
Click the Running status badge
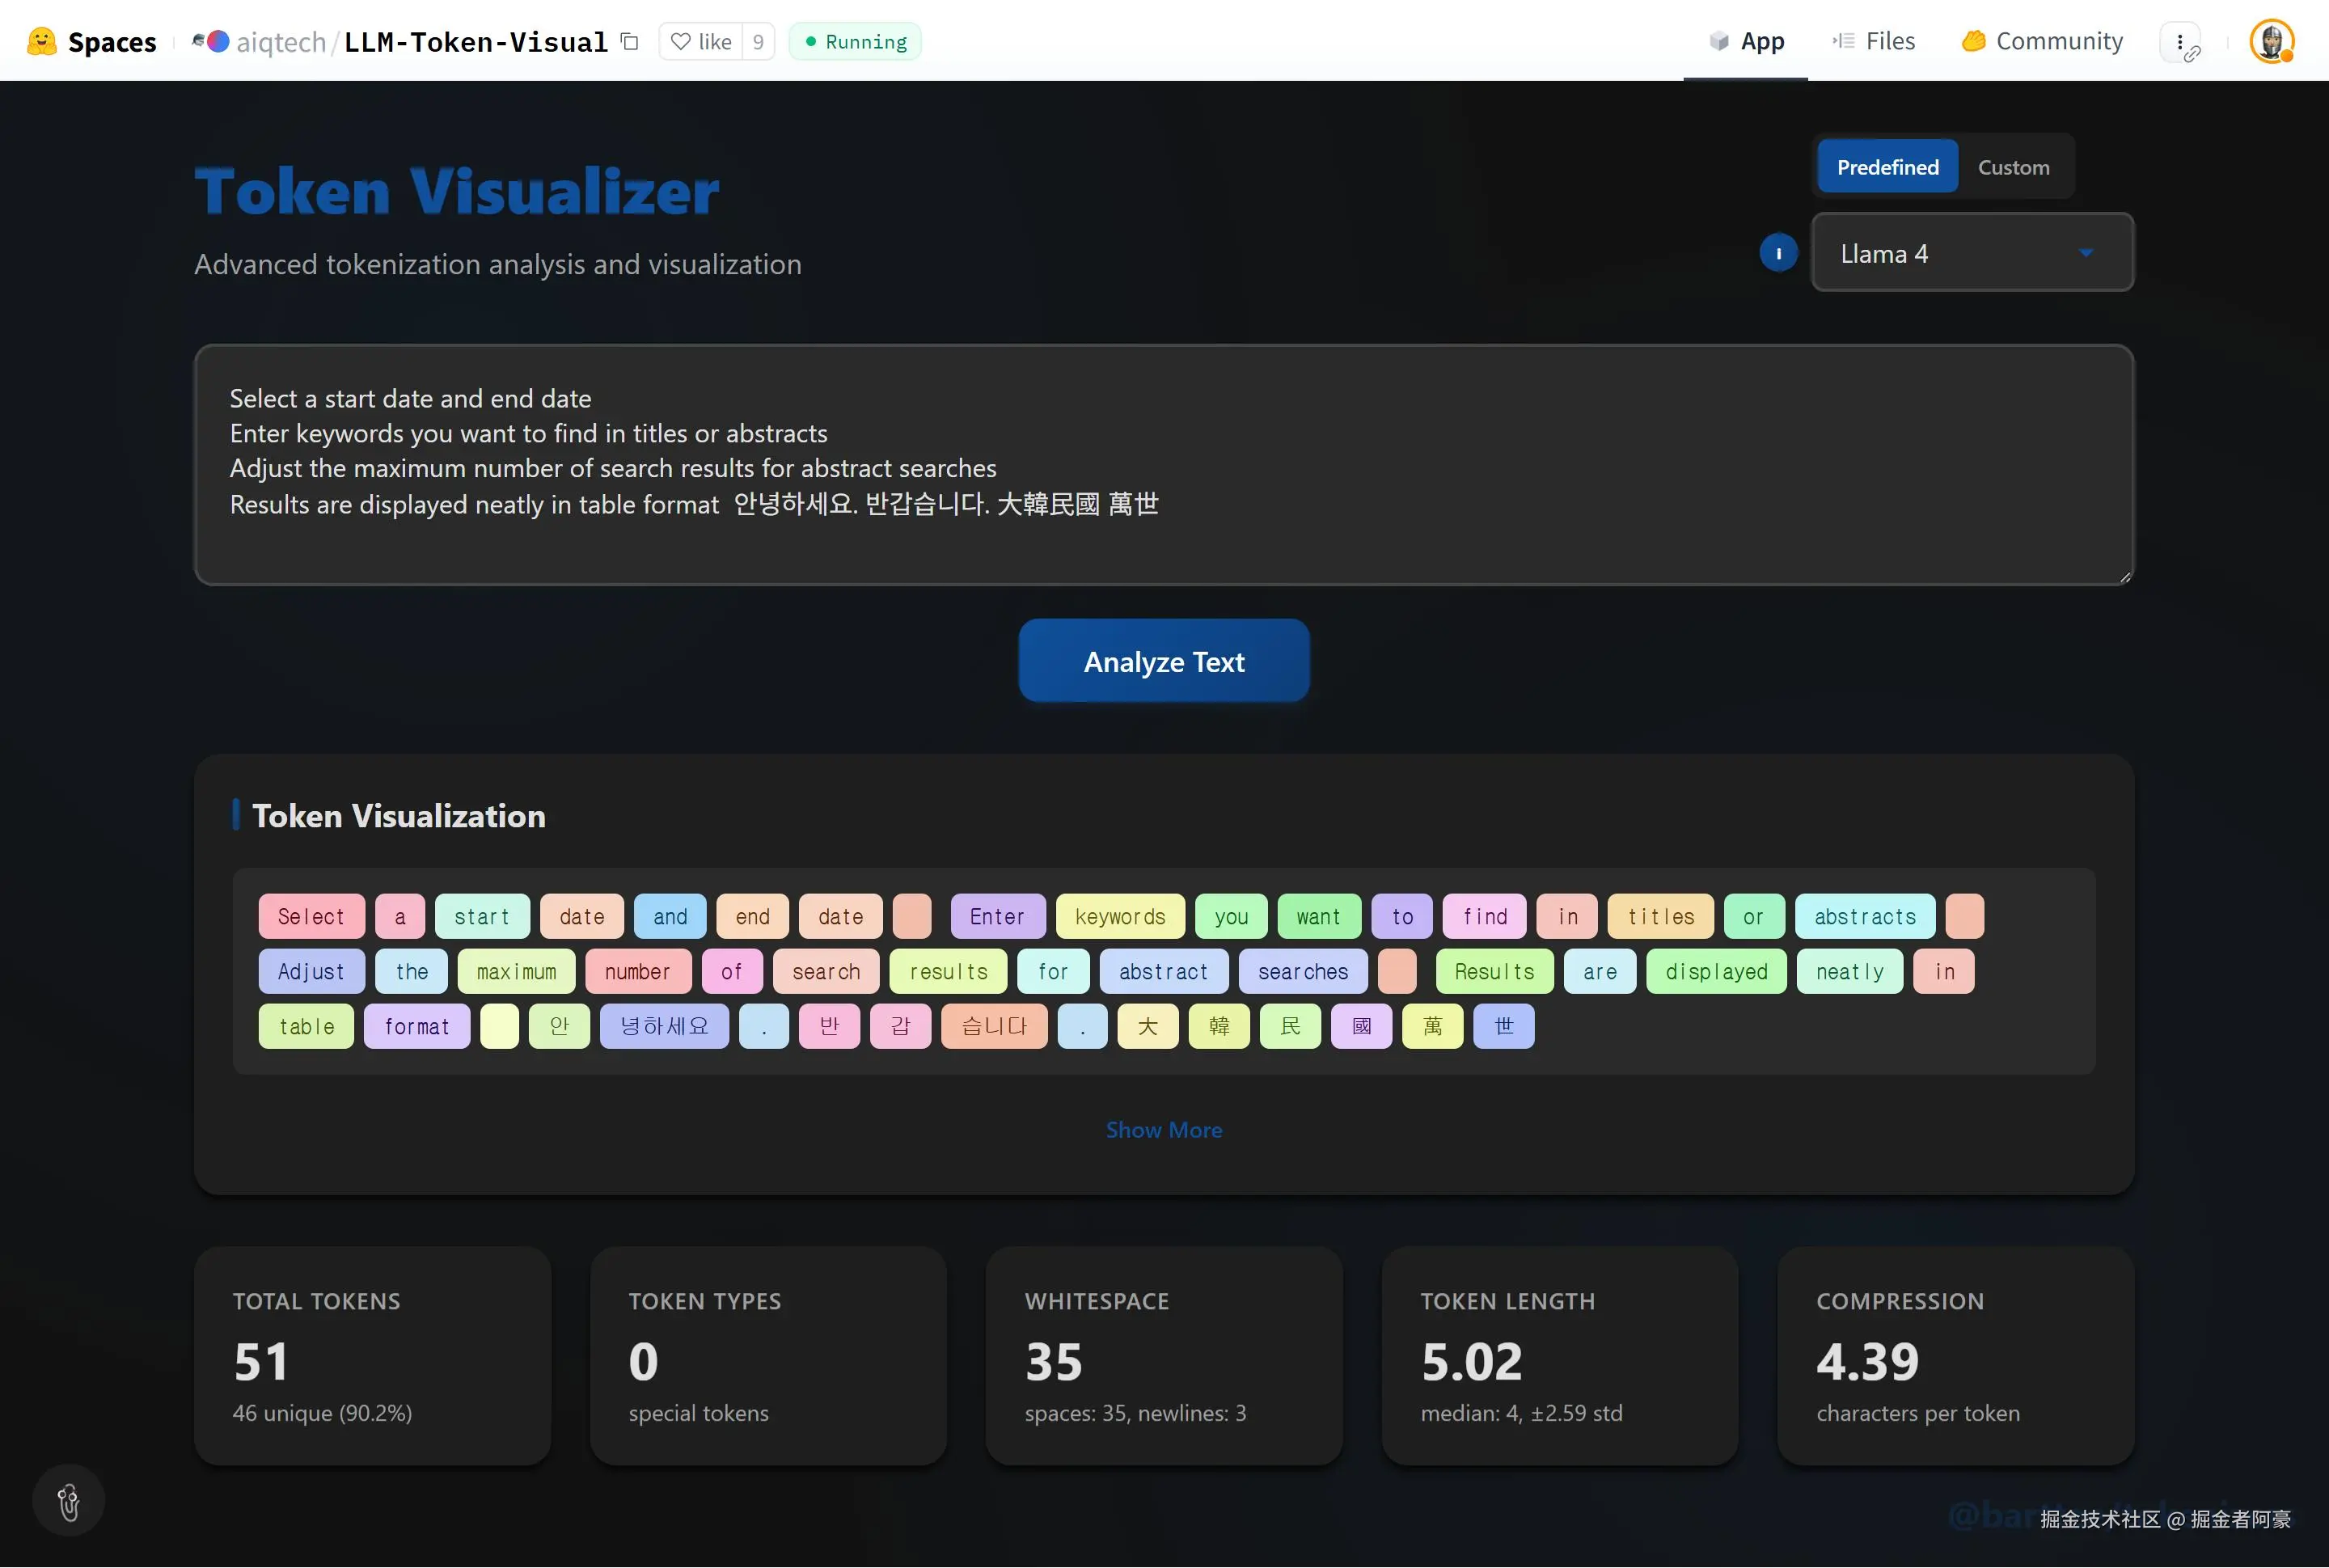(855, 41)
